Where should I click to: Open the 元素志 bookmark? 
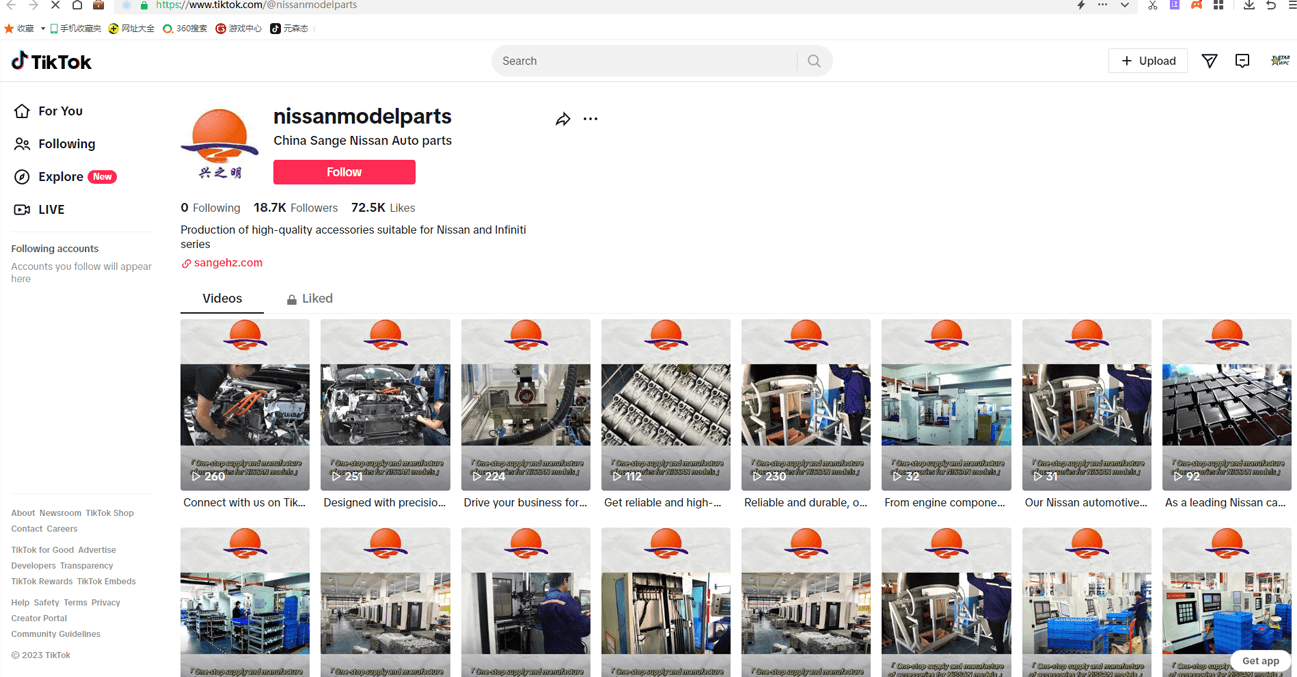coord(289,29)
